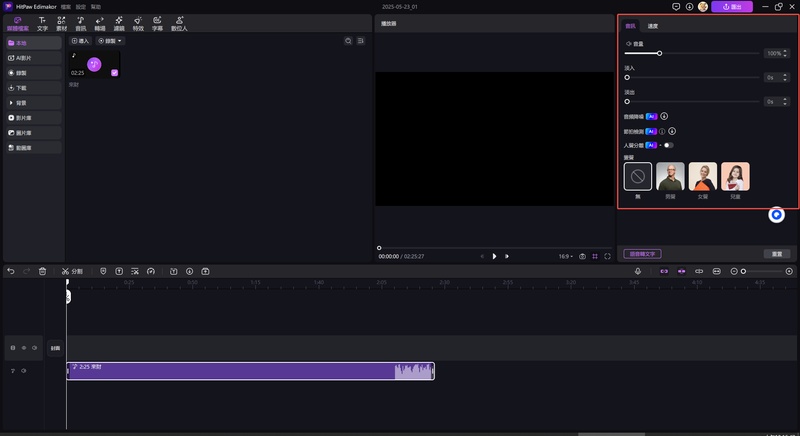Open the 字幕 (Subtitles) tool tab
The width and height of the screenshot is (800, 436).
tap(157, 23)
